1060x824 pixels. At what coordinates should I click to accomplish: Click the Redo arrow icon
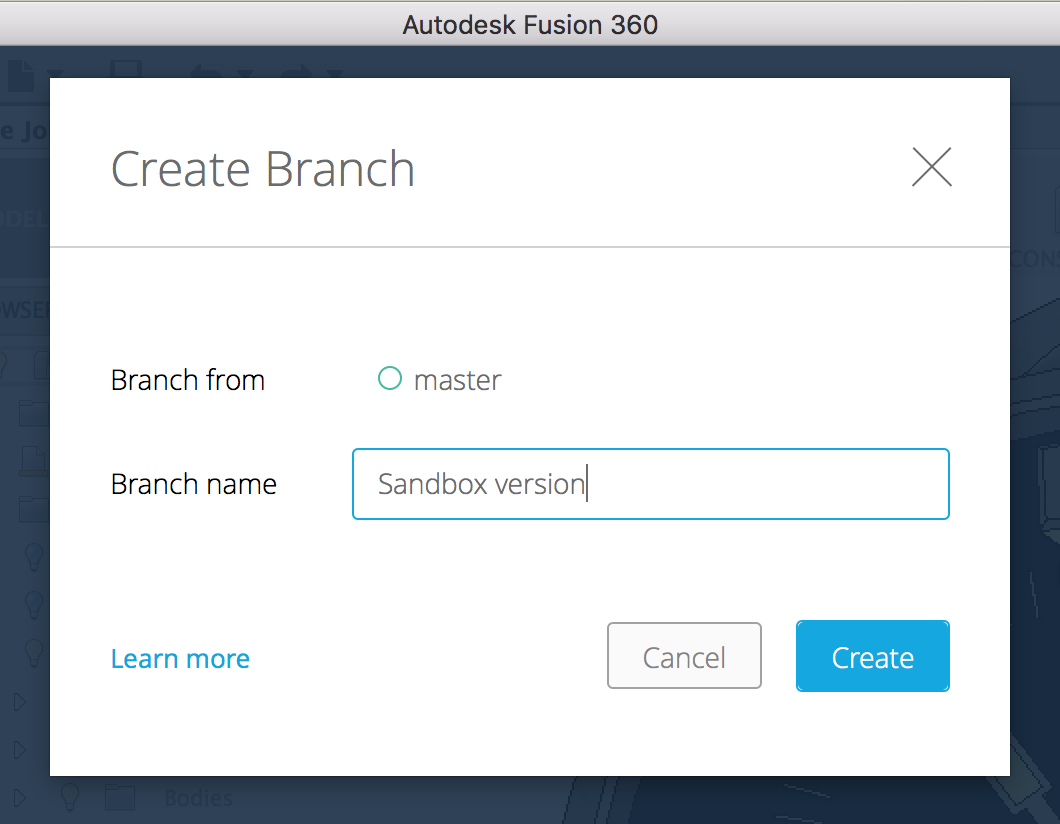click(x=295, y=74)
